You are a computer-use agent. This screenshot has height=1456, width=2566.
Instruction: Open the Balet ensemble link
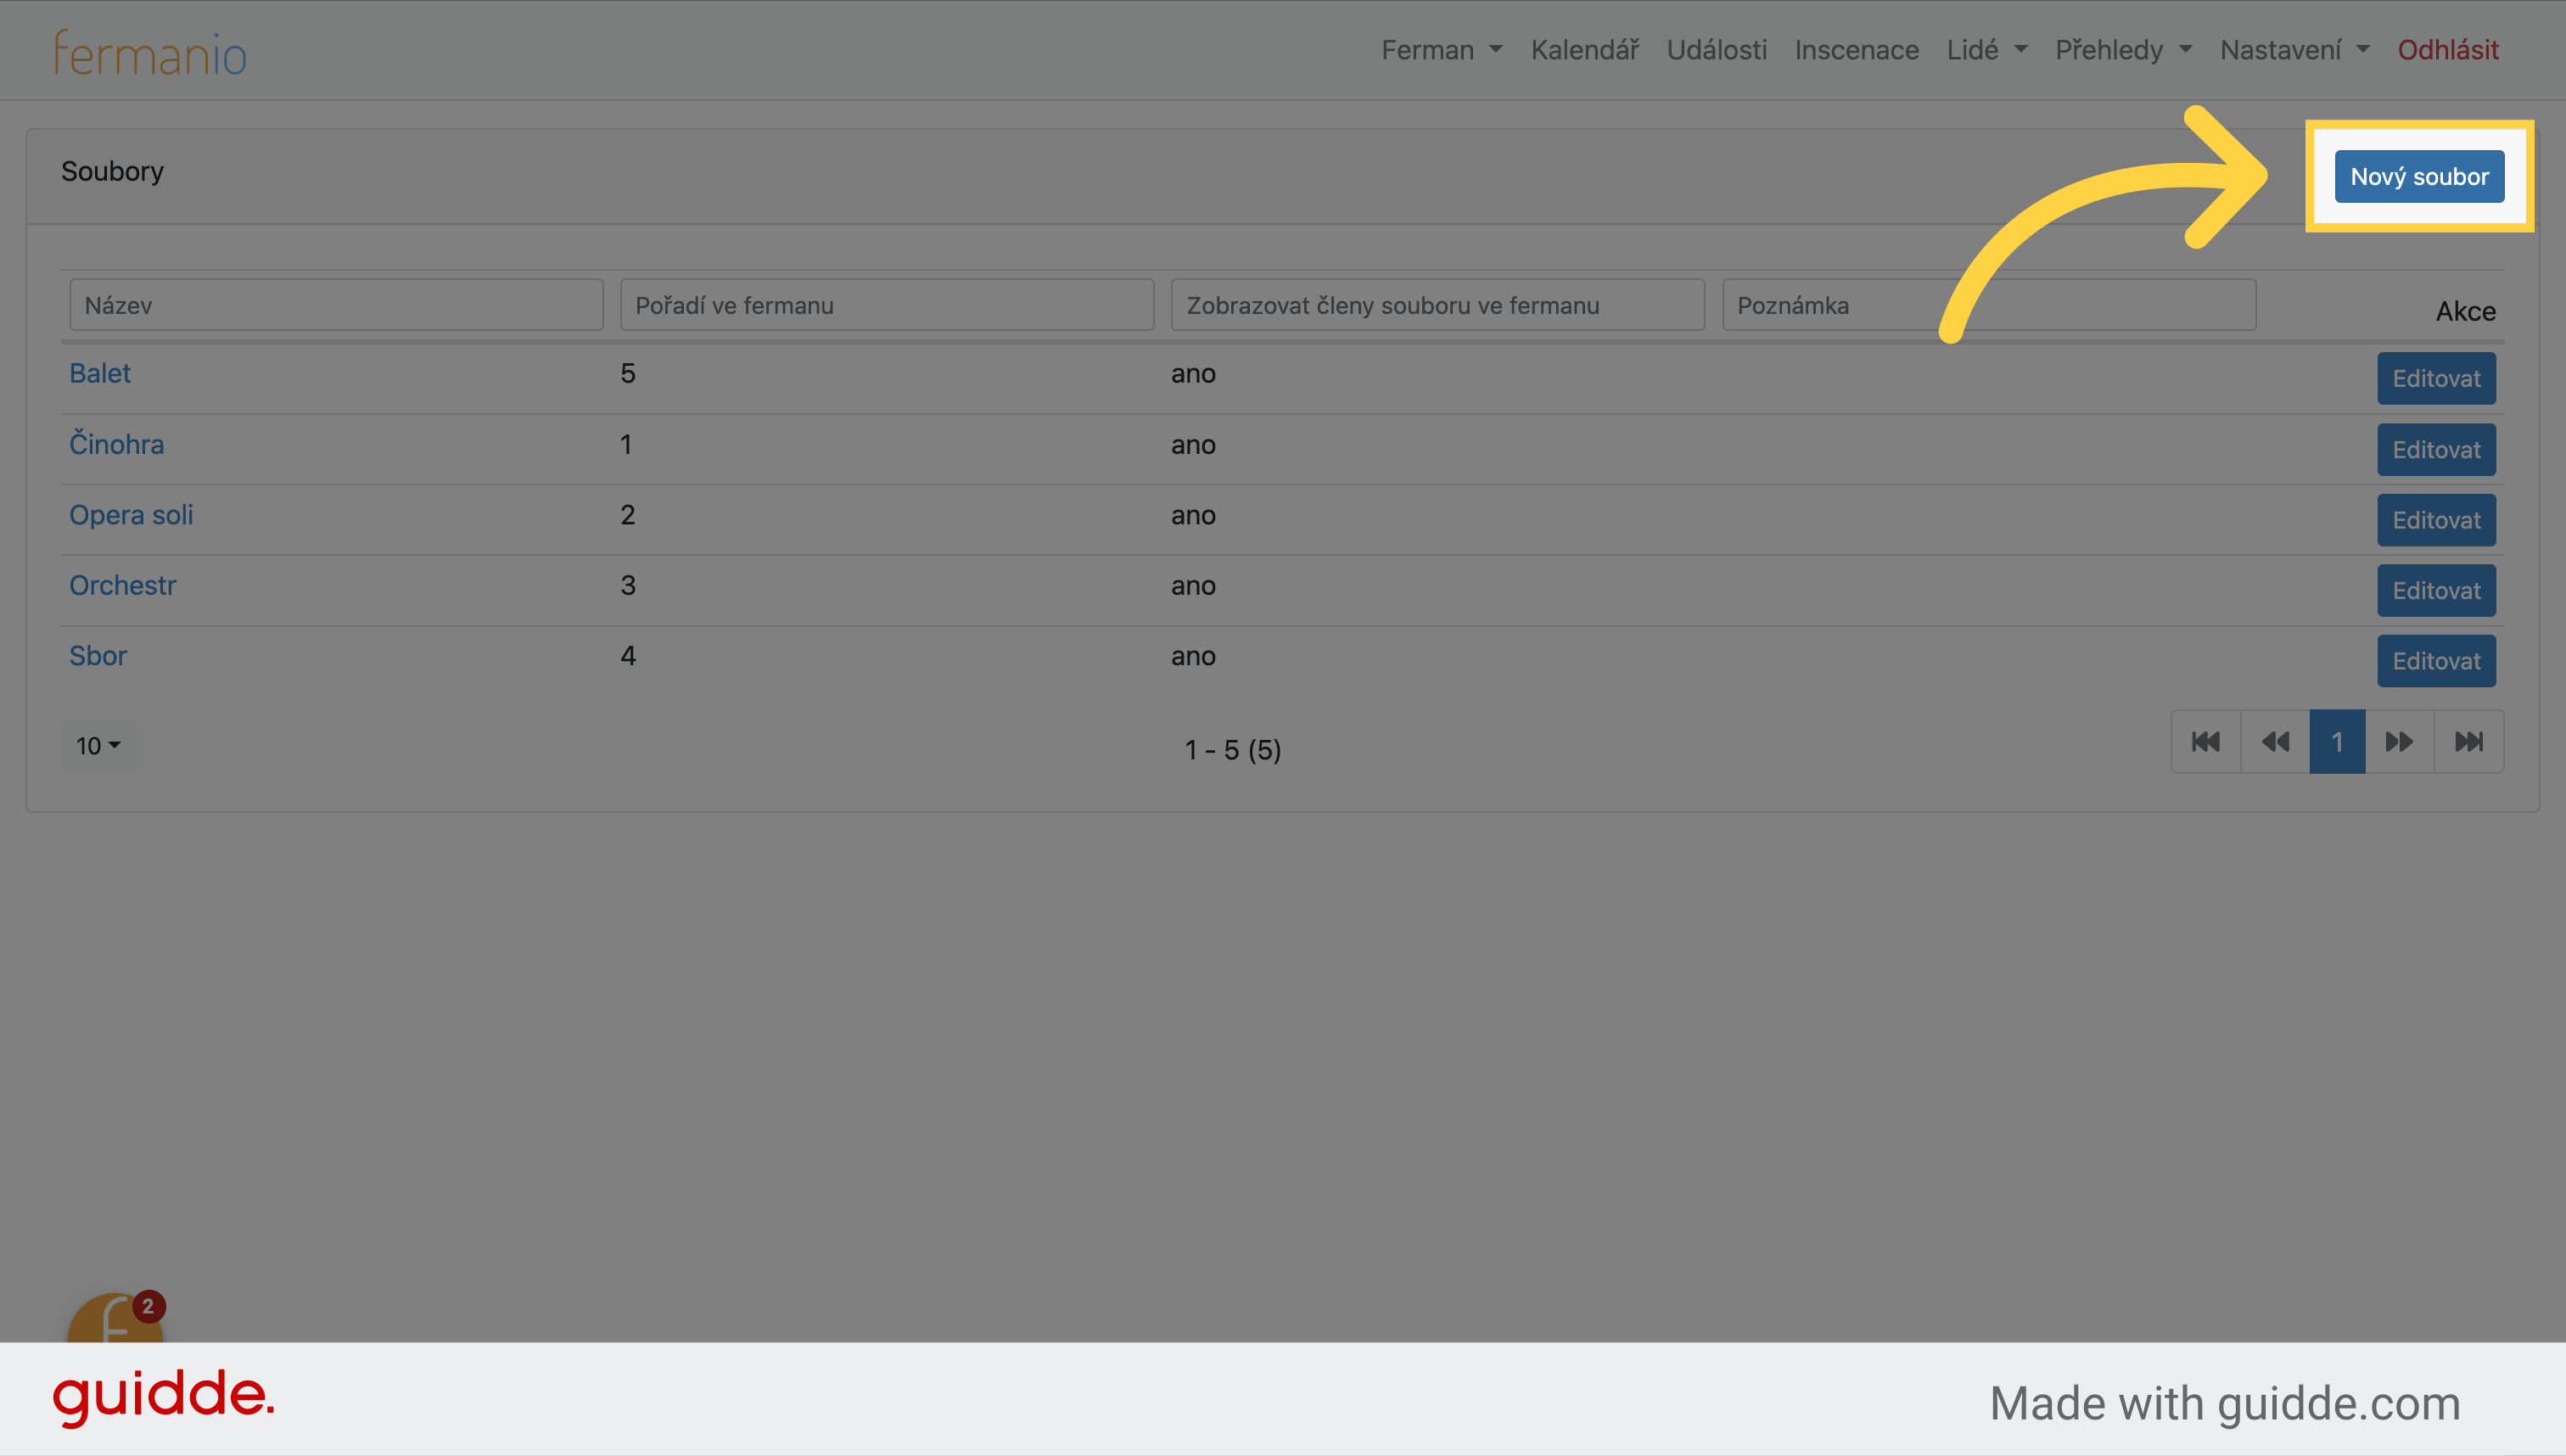click(100, 373)
